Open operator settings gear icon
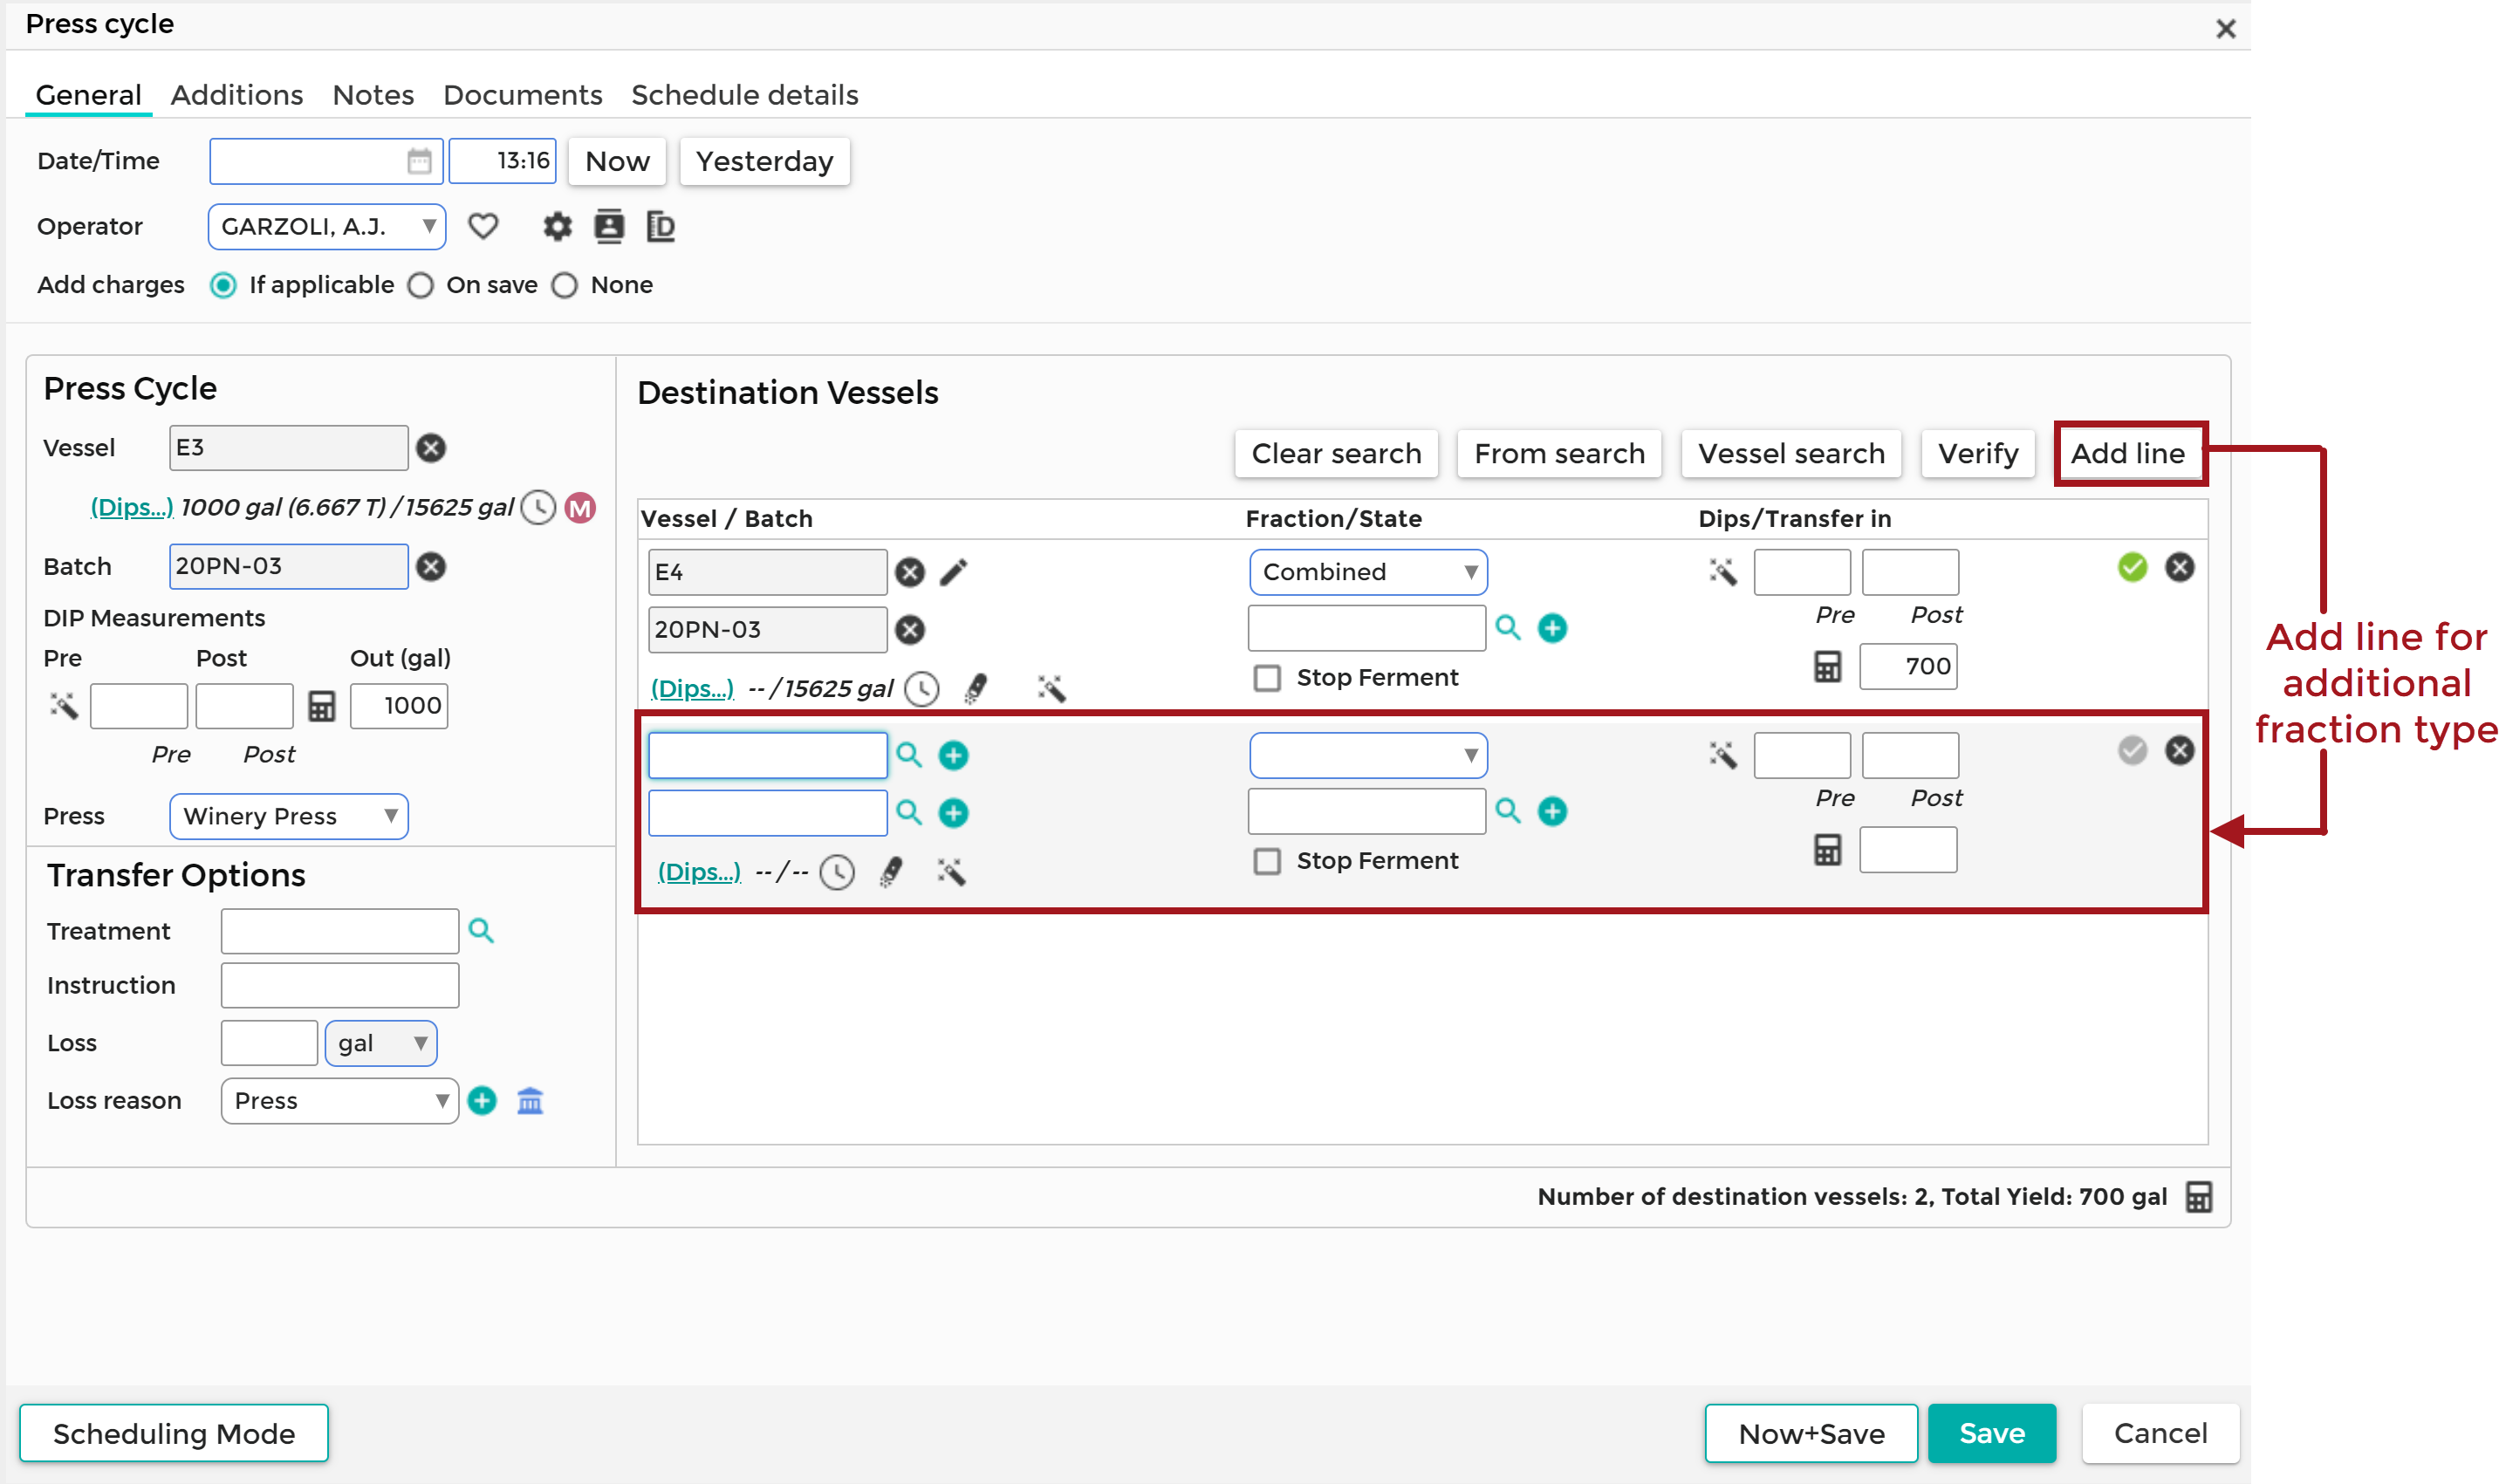 557,227
